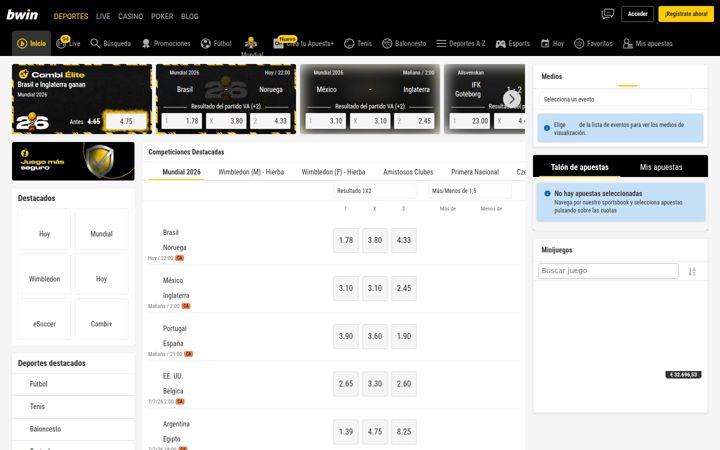This screenshot has width=720, height=450.
Task: Open Deportes A-Z list icon
Action: point(441,44)
